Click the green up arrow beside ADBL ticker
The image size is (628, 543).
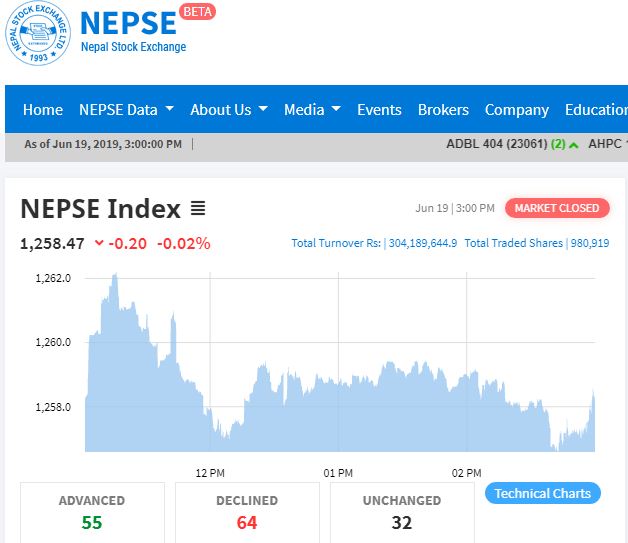coord(574,144)
